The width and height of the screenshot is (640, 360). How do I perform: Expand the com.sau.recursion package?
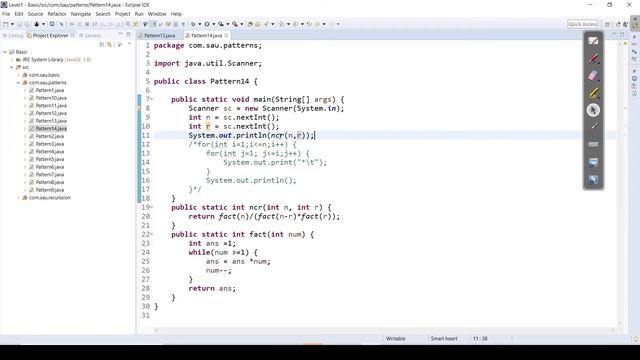tap(18, 198)
